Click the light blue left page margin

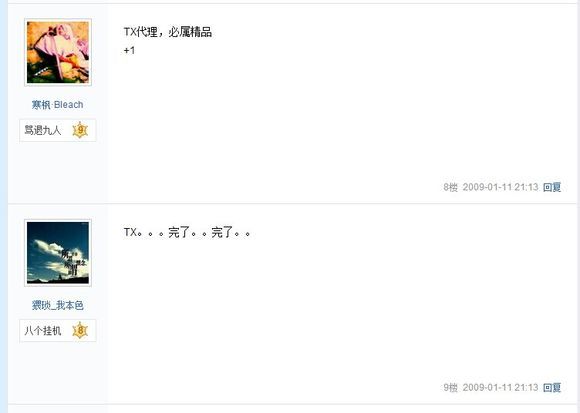point(4,206)
